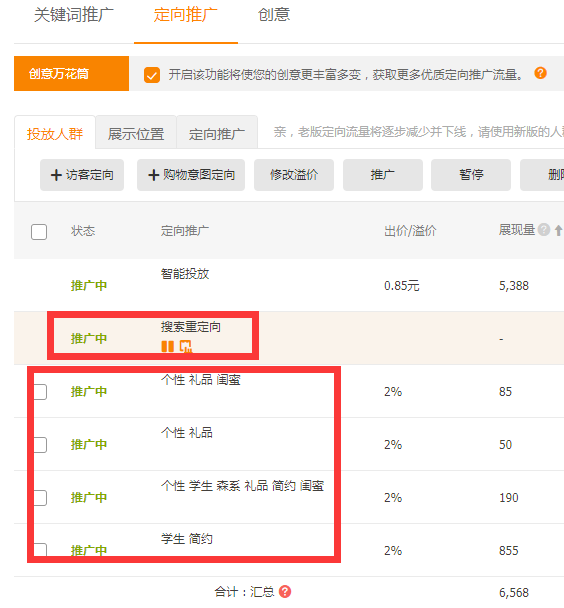
Task: Check the row for 个性 礼品 闺蜜
Action: (x=40, y=392)
